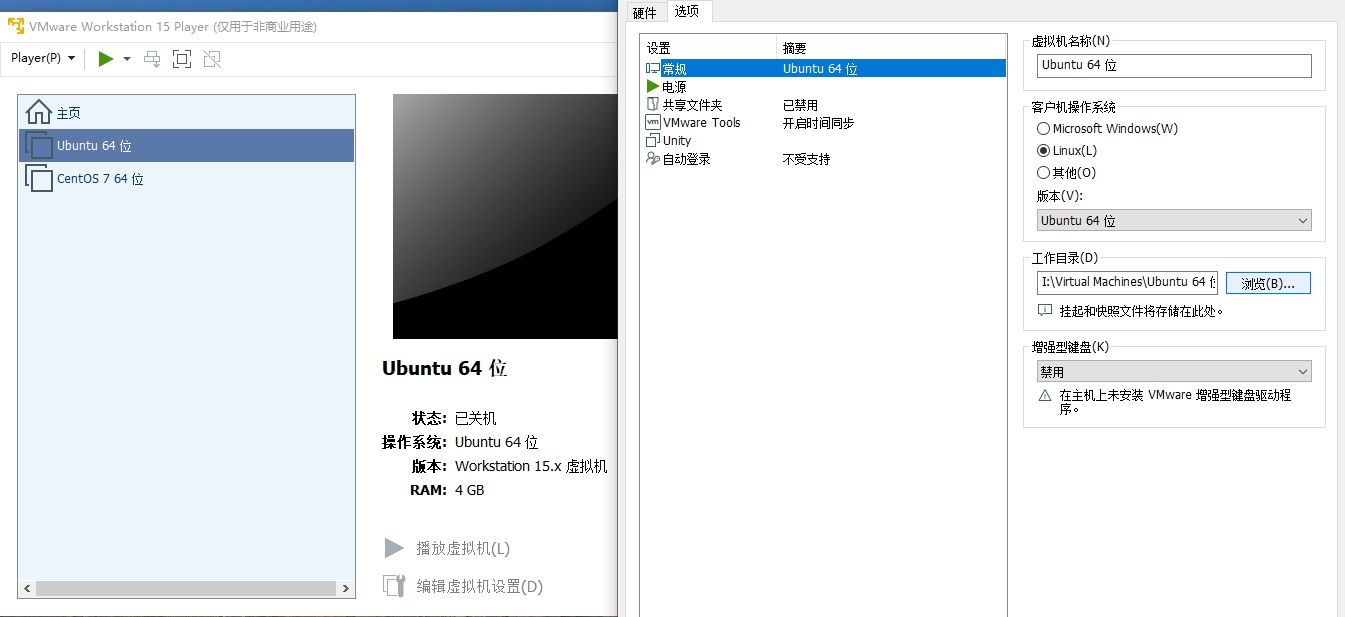
Task: Select the 电源 settings row
Action: 823,87
